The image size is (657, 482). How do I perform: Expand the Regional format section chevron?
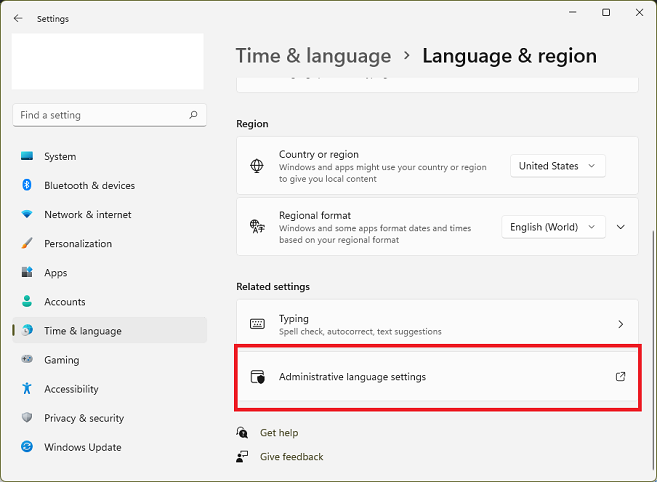[x=621, y=227]
